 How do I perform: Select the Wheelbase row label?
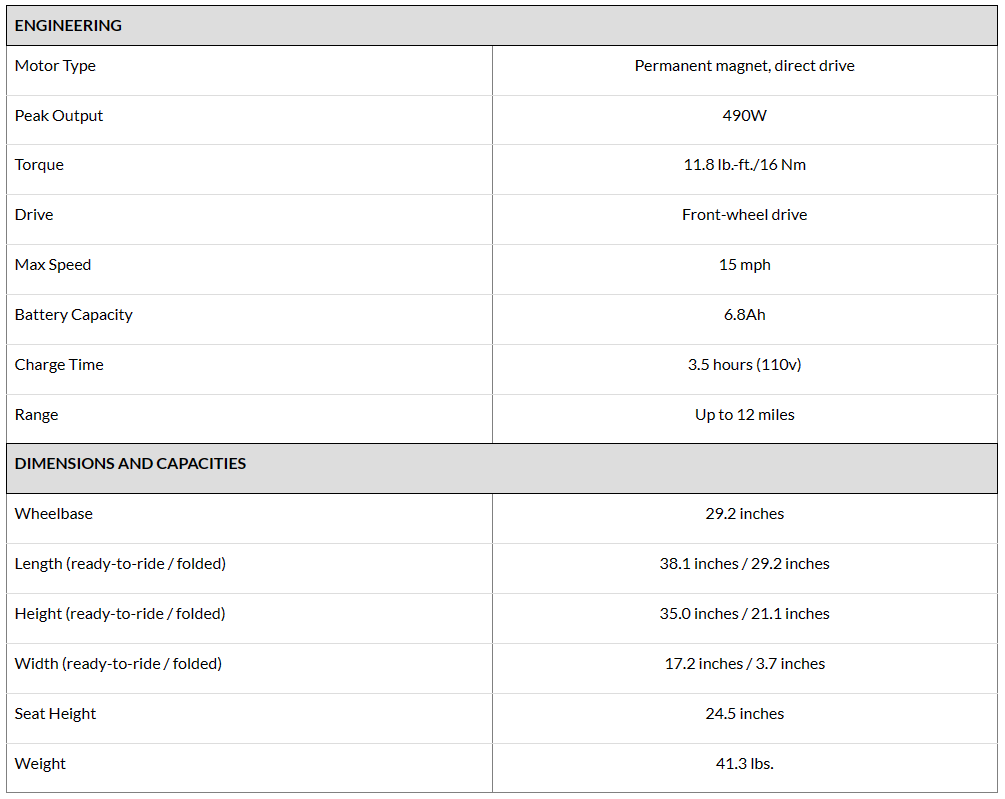tap(54, 514)
